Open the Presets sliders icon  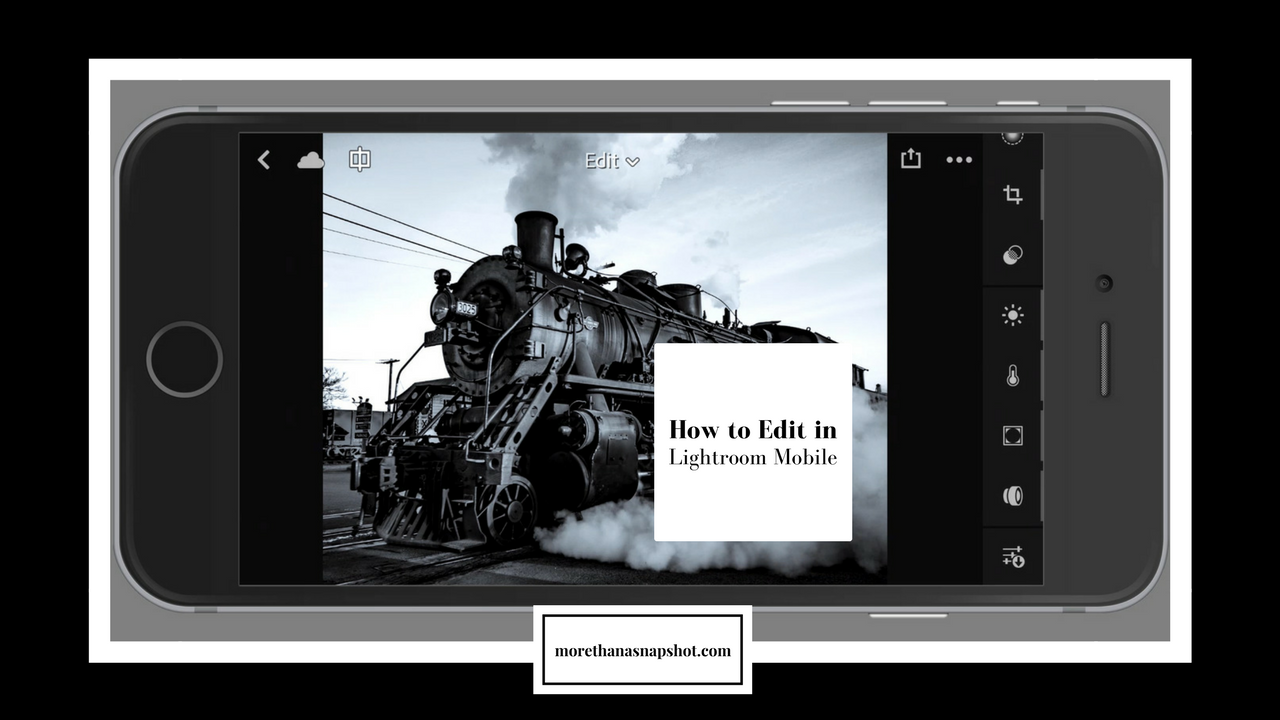click(x=1013, y=557)
